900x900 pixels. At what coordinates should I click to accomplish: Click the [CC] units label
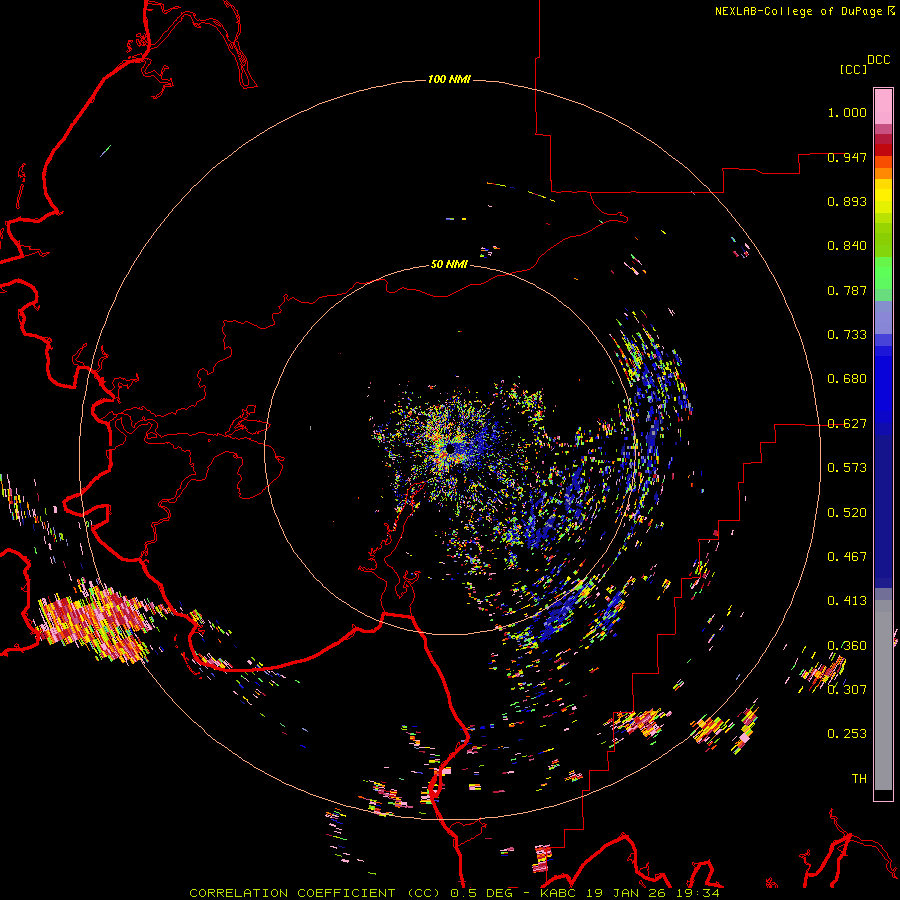pyautogui.click(x=854, y=69)
